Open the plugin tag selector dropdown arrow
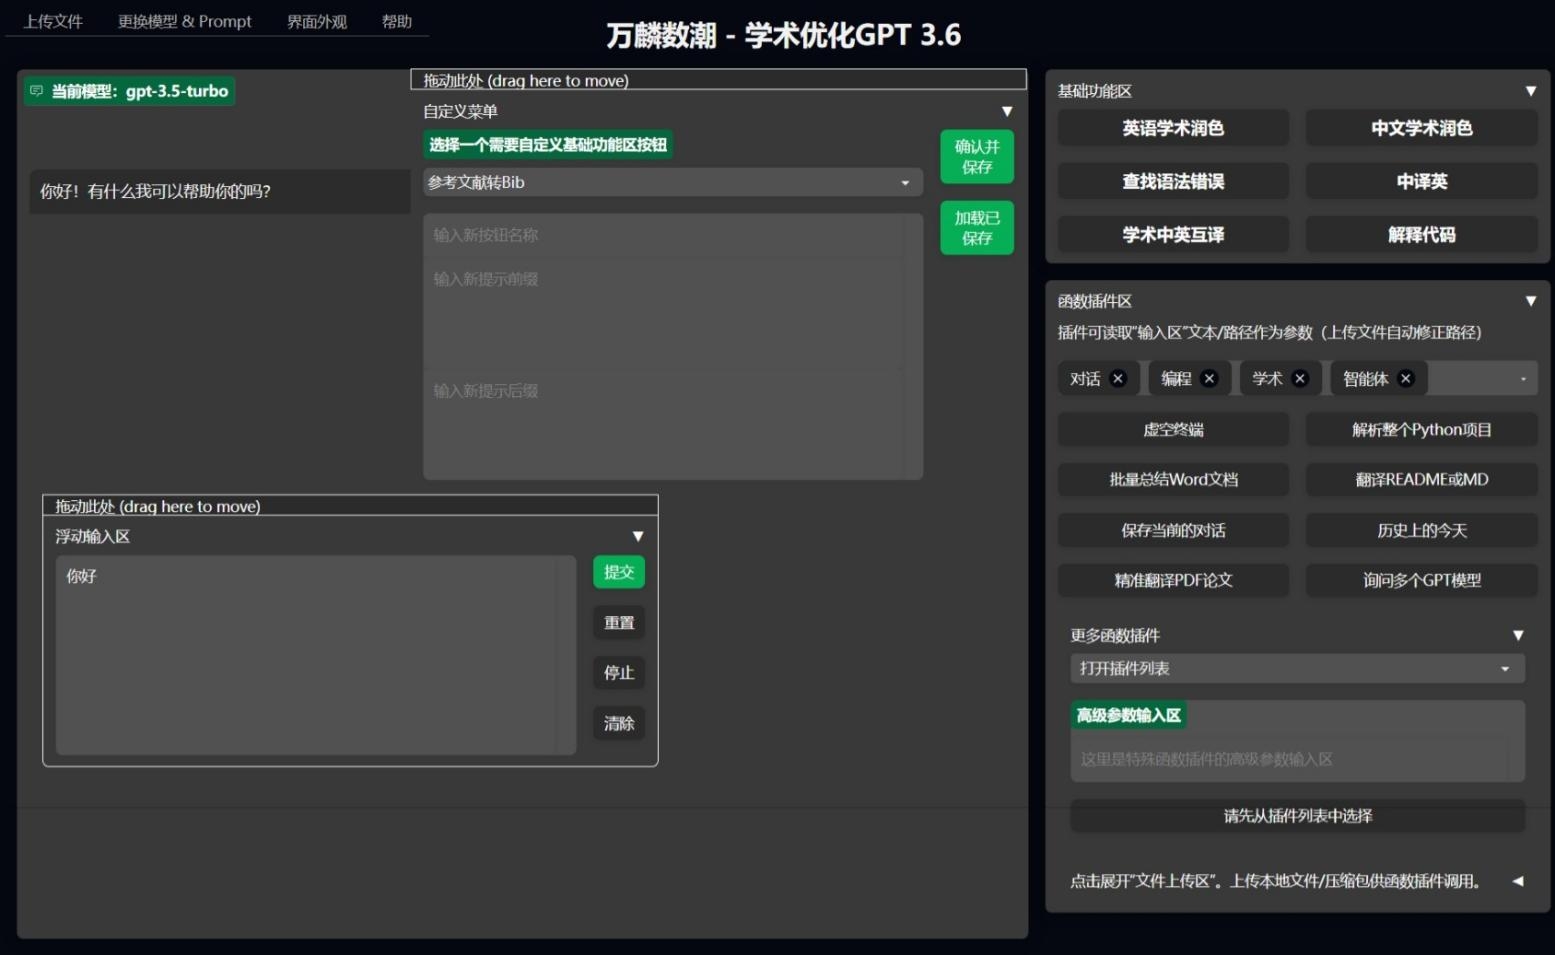 (1523, 379)
